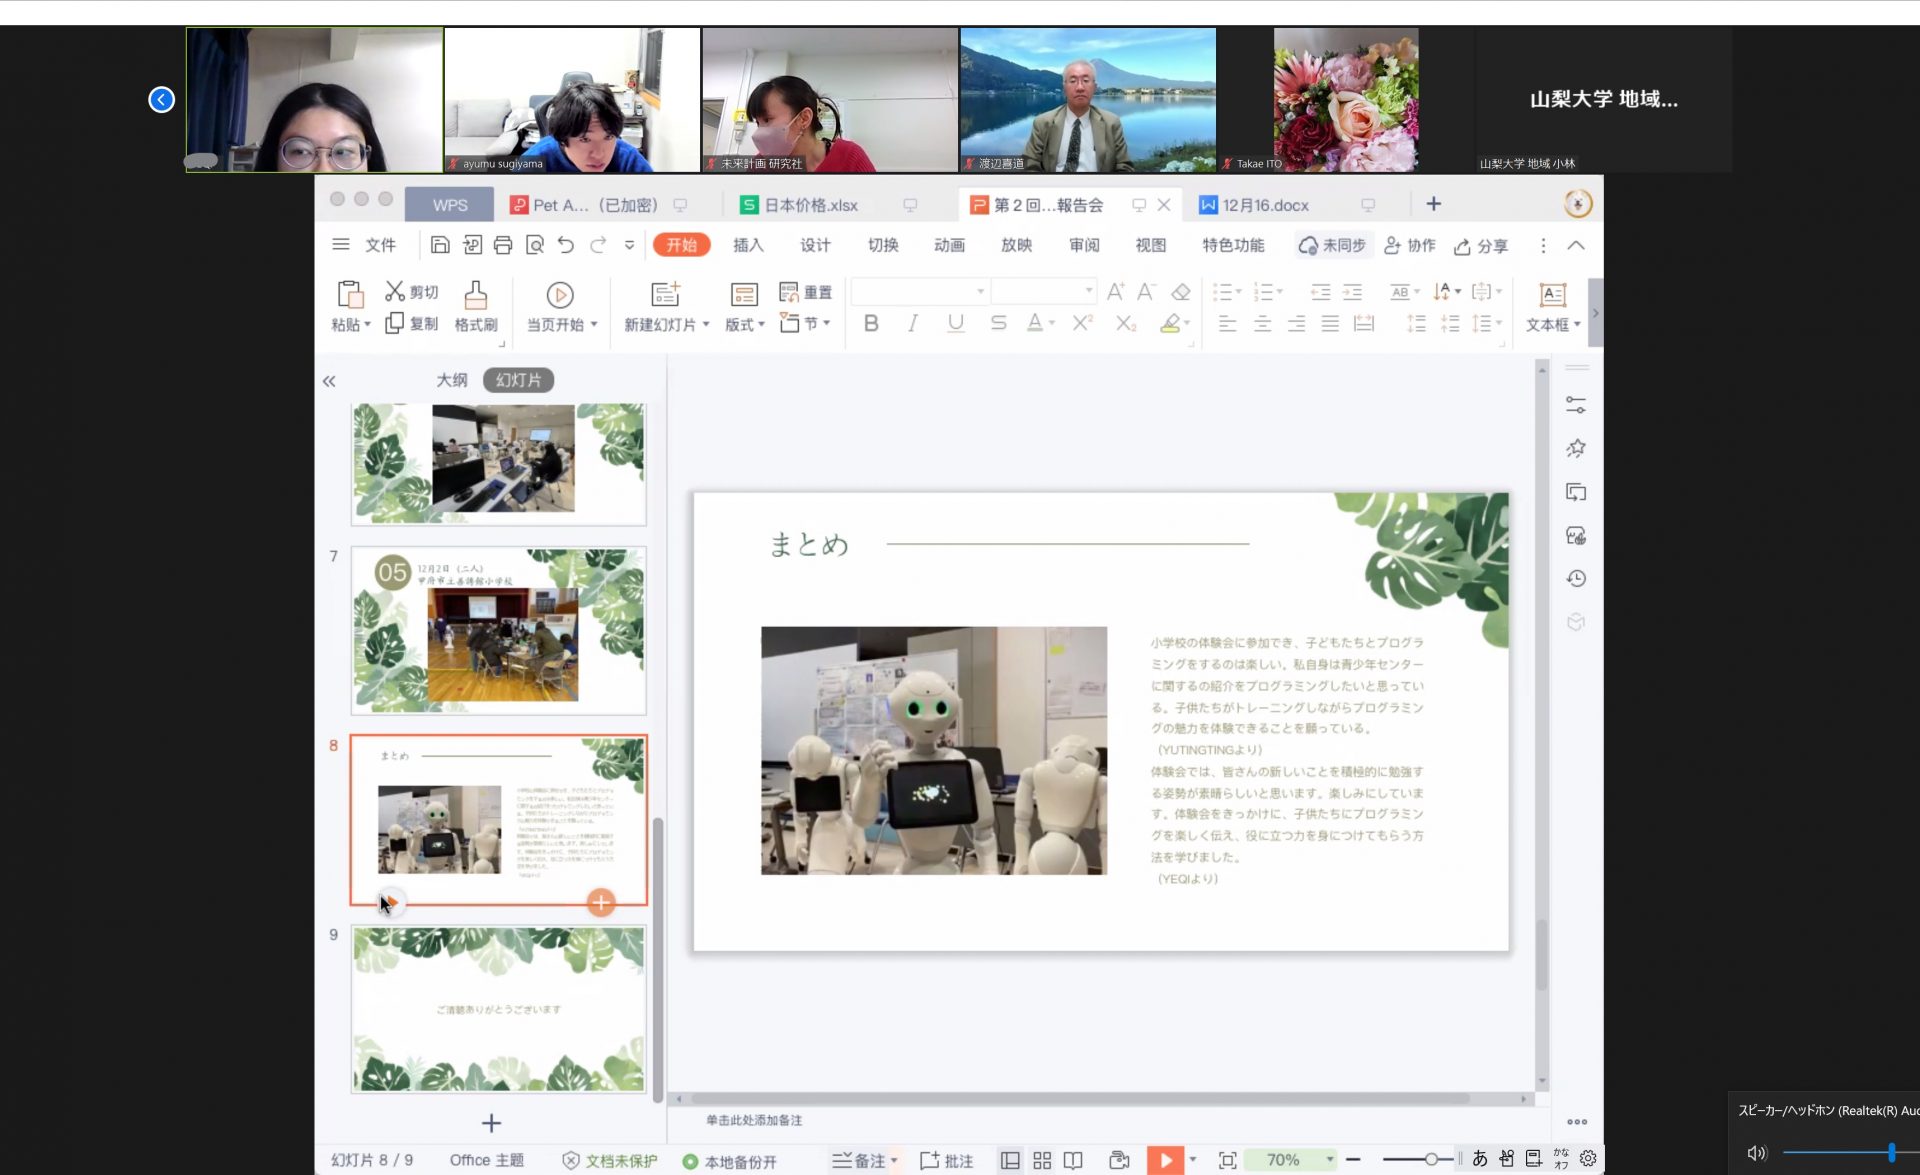This screenshot has height=1175, width=1920.
Task: Click the New Slide icon
Action: coord(665,294)
